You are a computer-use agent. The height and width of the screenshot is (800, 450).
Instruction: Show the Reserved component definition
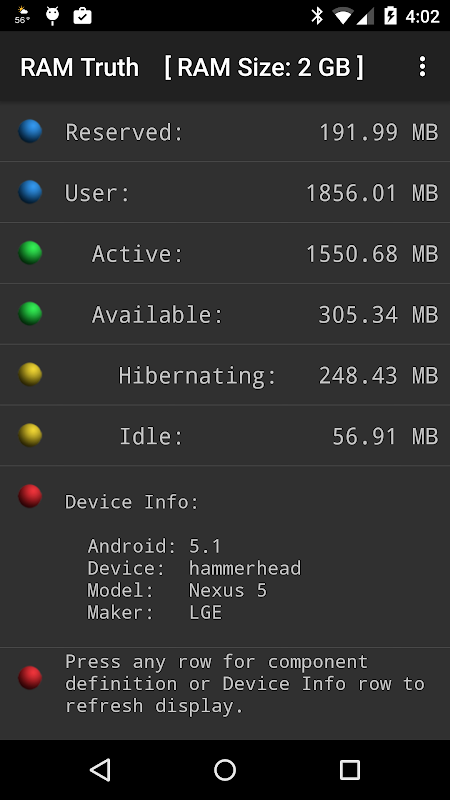(x=225, y=132)
